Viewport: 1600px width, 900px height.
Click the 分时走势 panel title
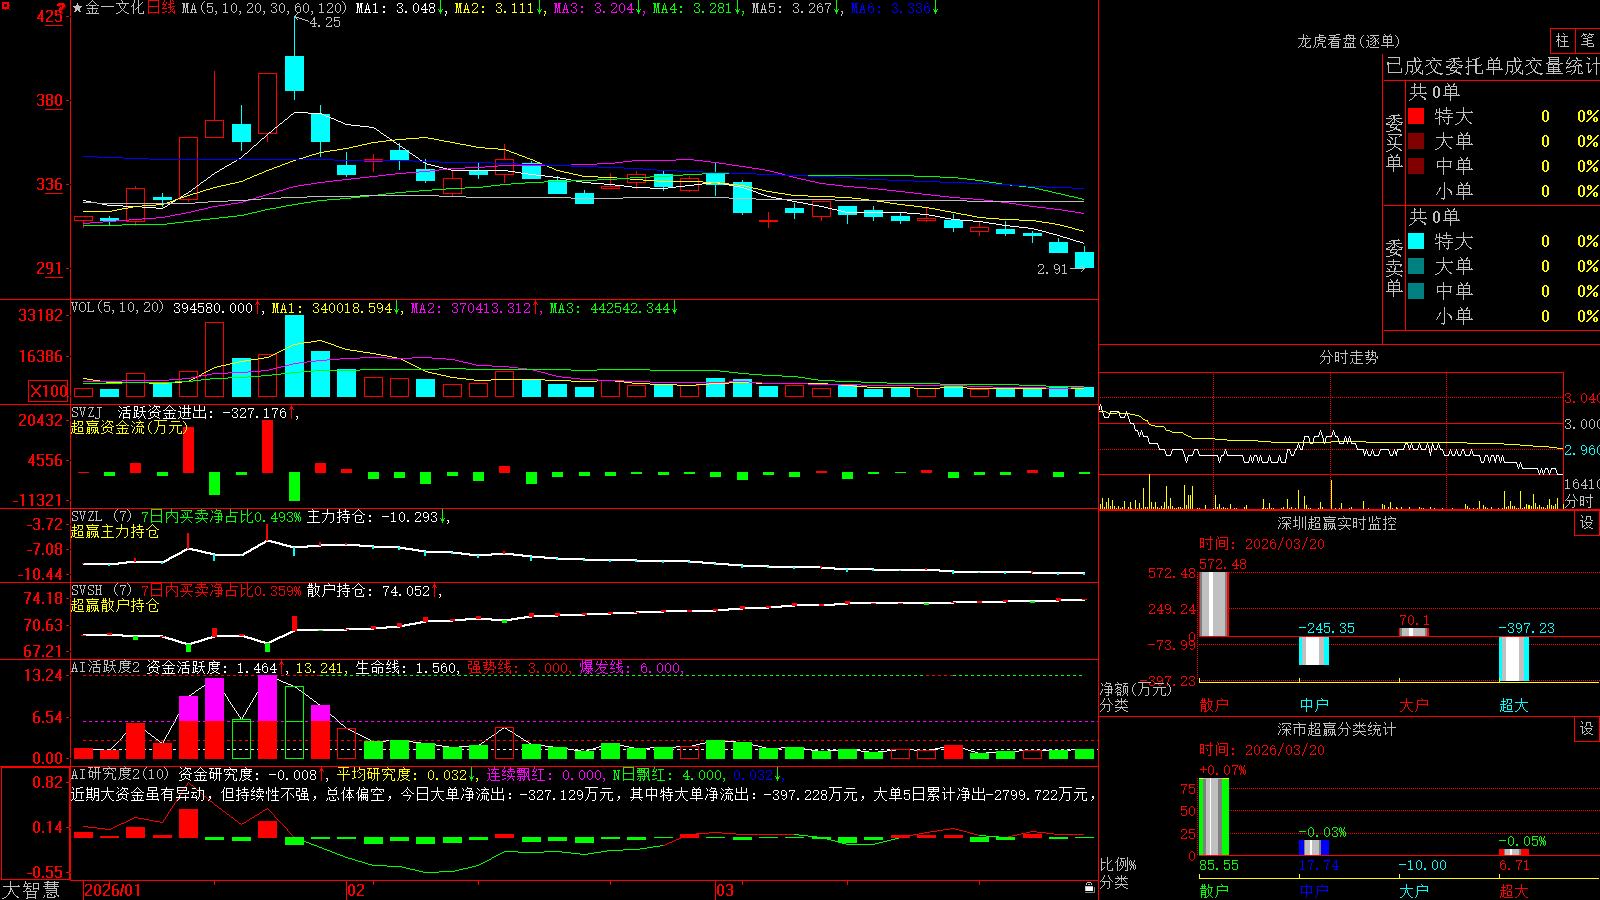[1348, 357]
